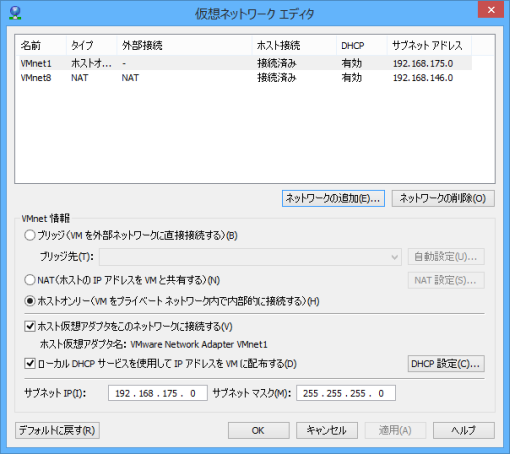Click the Virtual Network Editor title bar icon

click(x=15, y=13)
